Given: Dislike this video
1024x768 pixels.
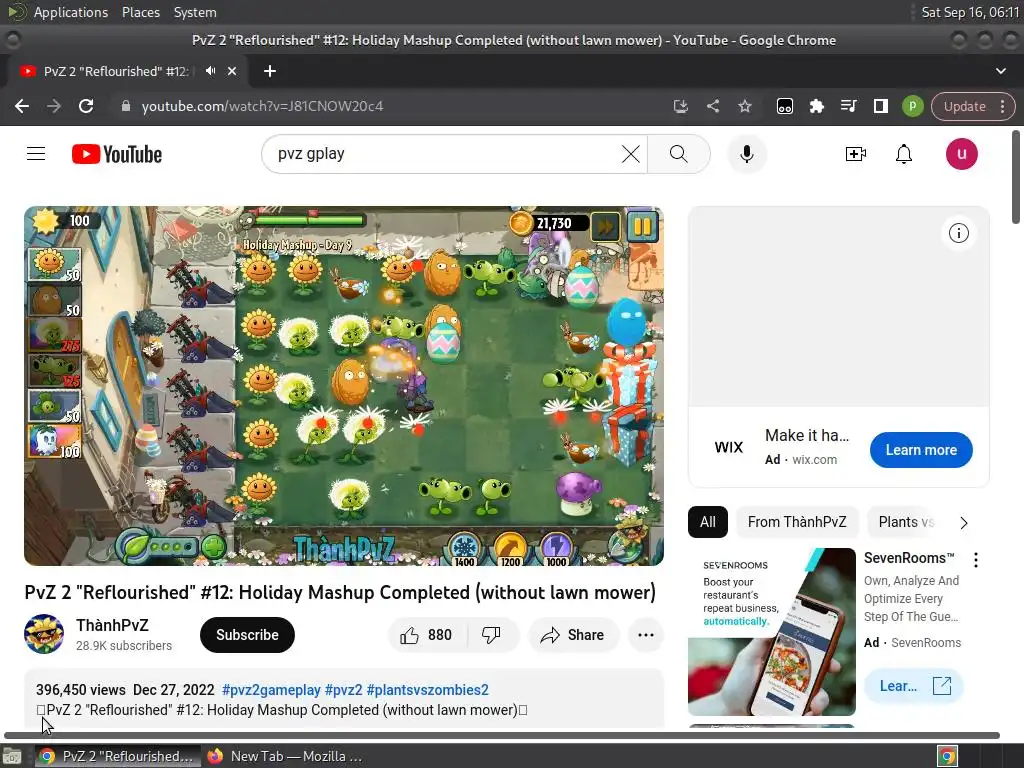Looking at the screenshot, I should (491, 635).
